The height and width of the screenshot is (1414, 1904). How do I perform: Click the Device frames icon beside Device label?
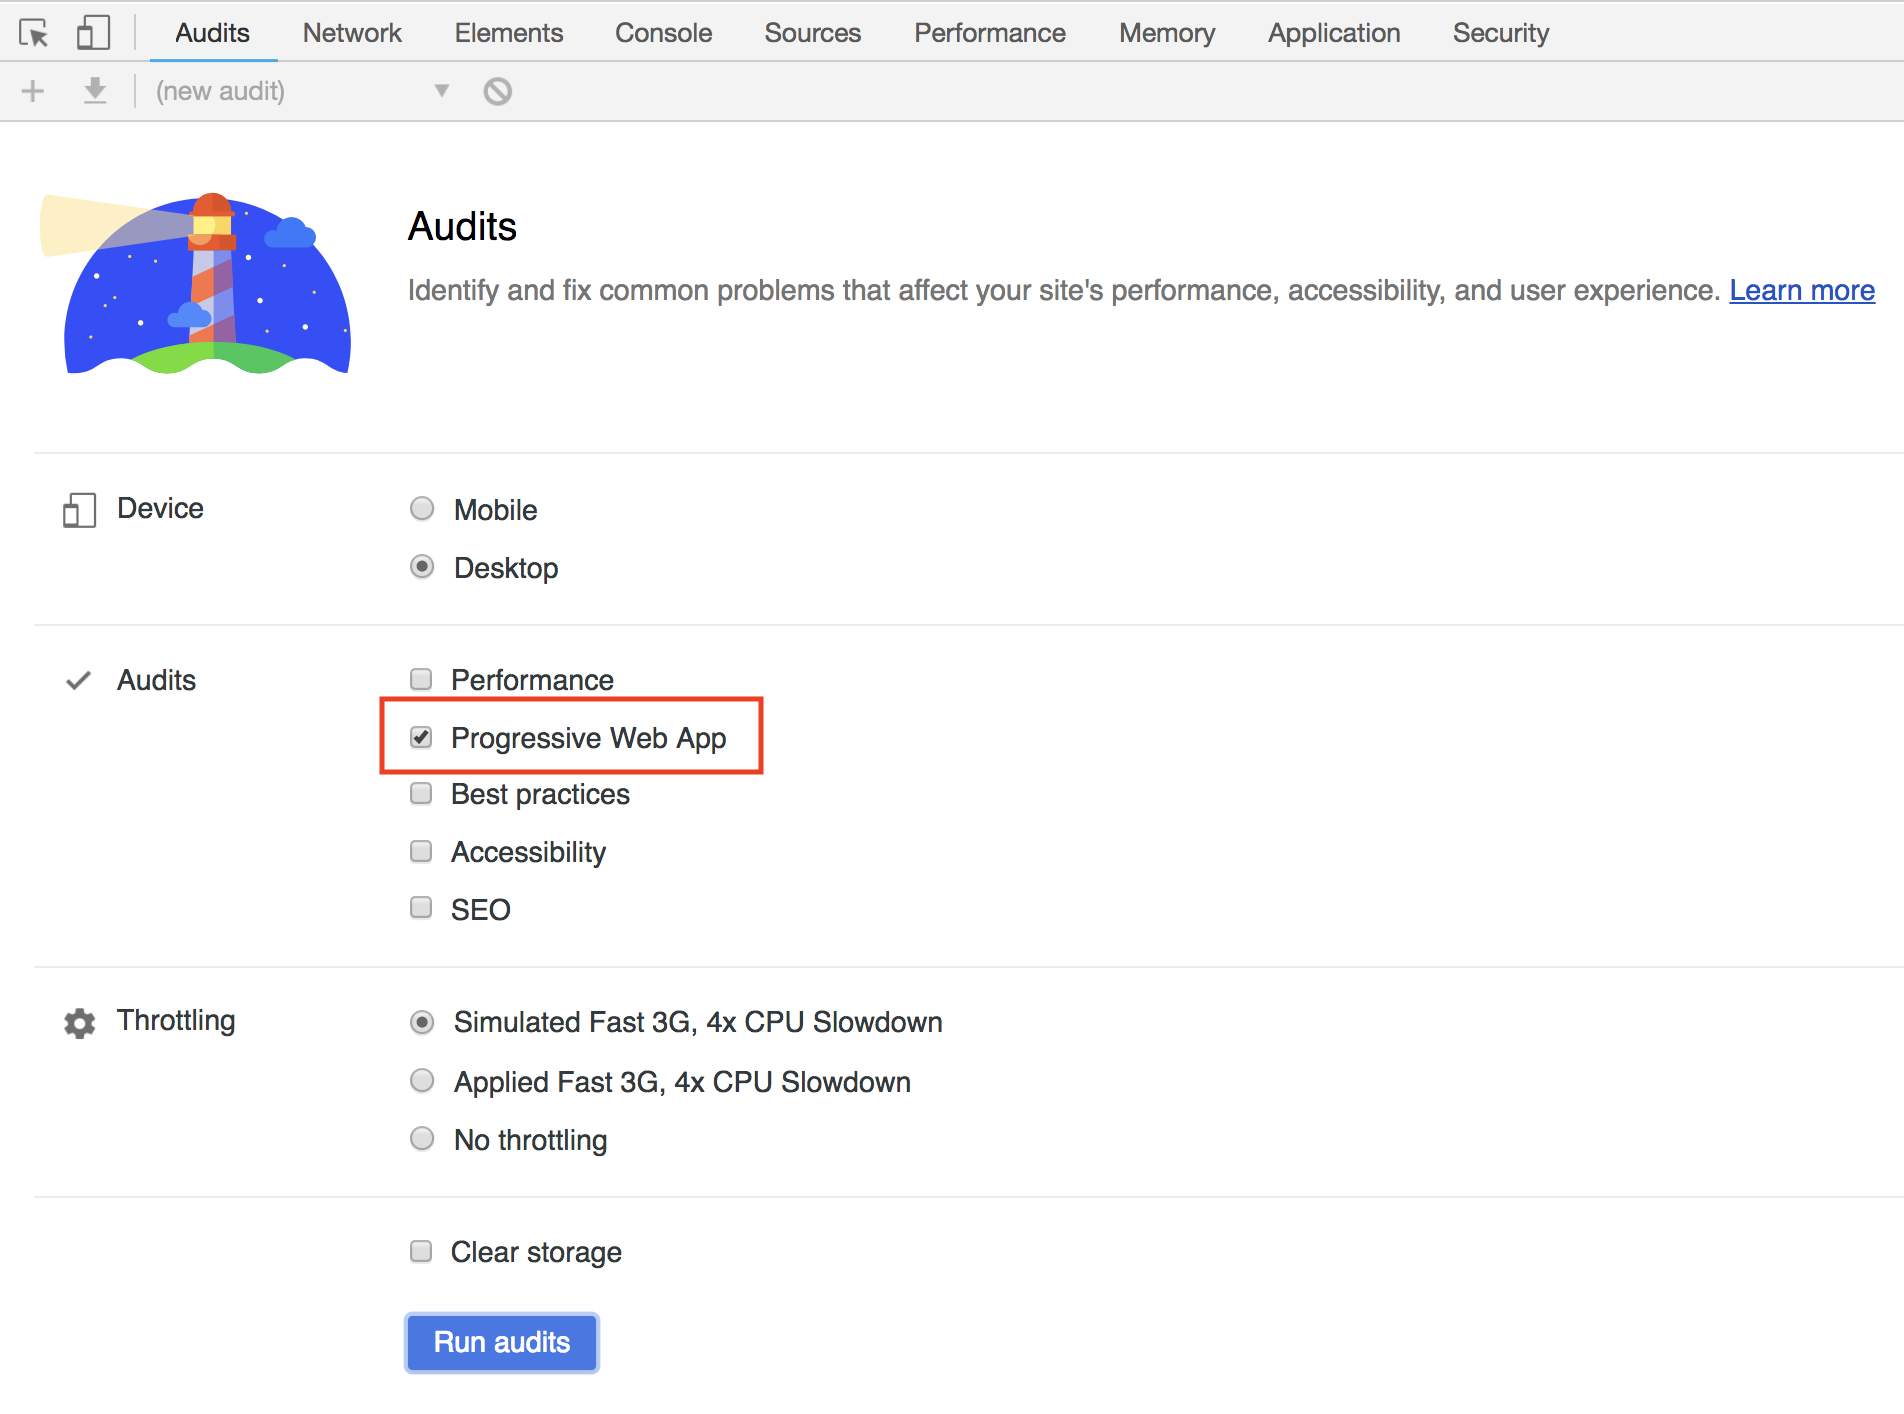79,510
